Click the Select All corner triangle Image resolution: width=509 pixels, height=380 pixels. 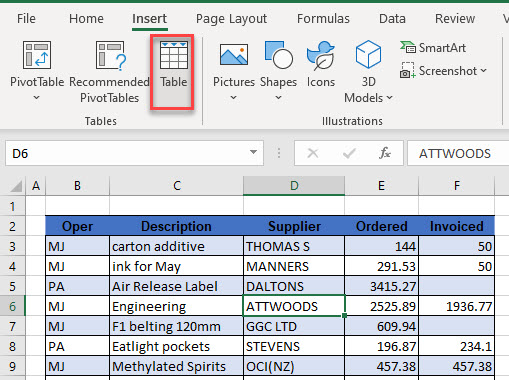pyautogui.click(x=16, y=186)
